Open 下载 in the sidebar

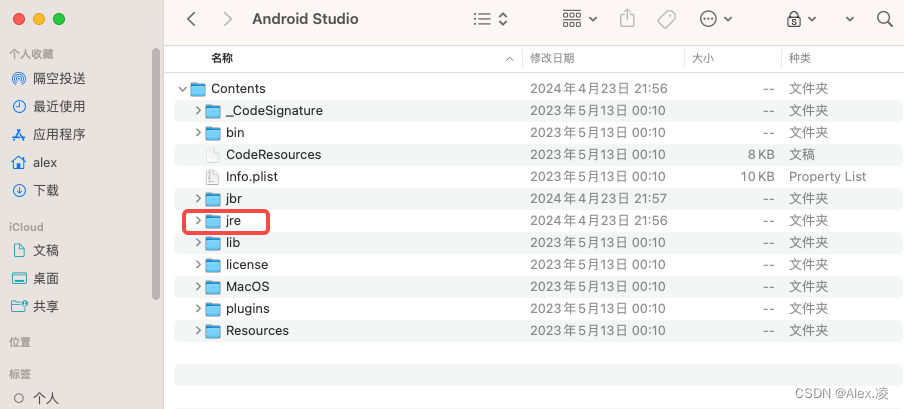(36, 190)
